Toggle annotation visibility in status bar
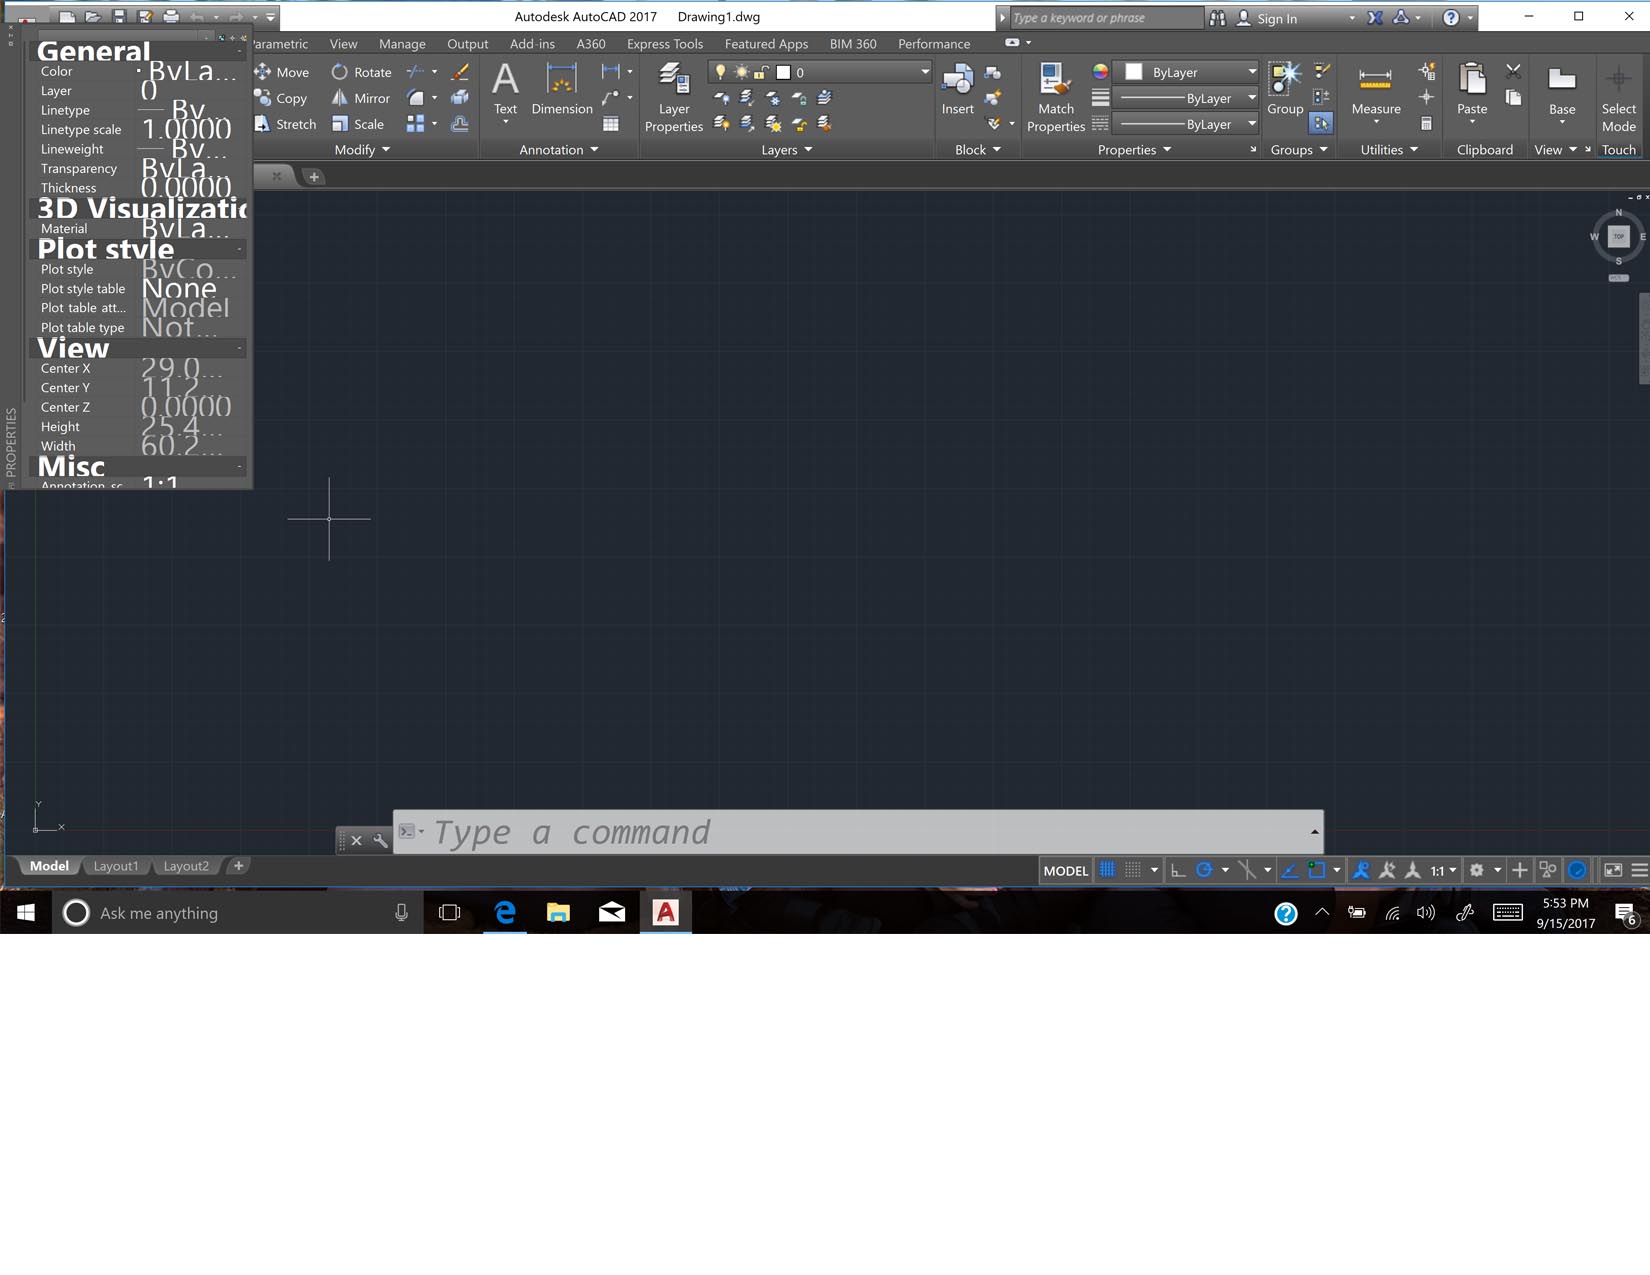Screen dimensions: 1650x1275 (x=1361, y=870)
